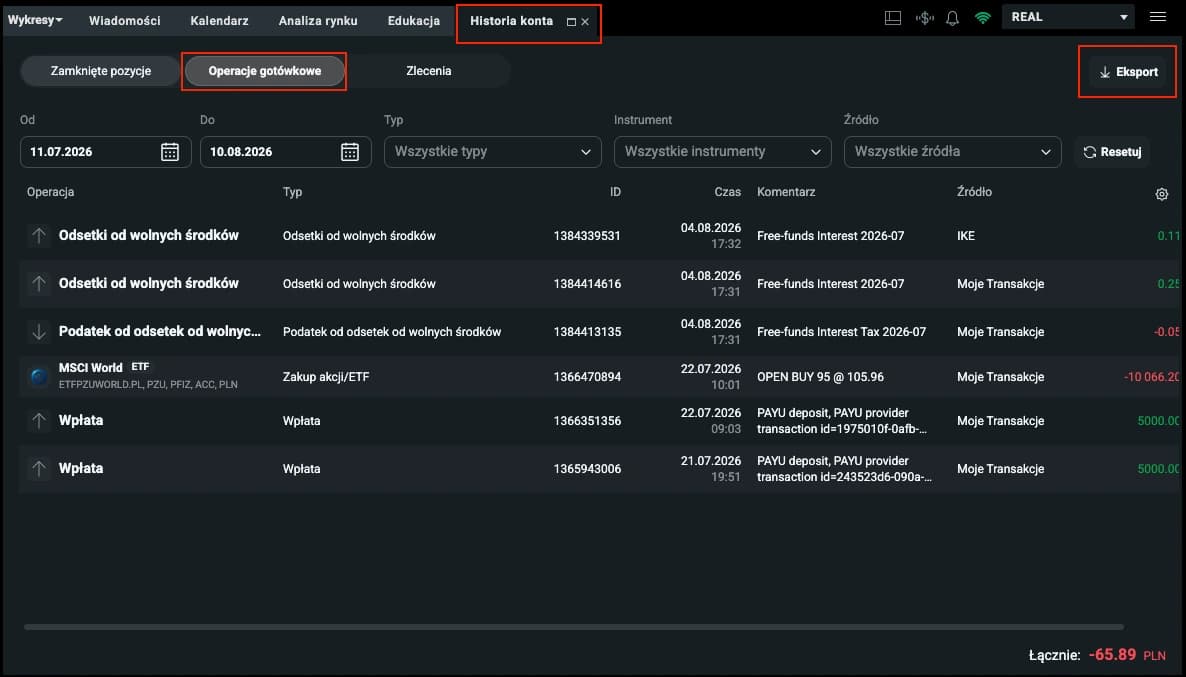
Task: Click the Do date field 10.08.2026
Action: 285,152
